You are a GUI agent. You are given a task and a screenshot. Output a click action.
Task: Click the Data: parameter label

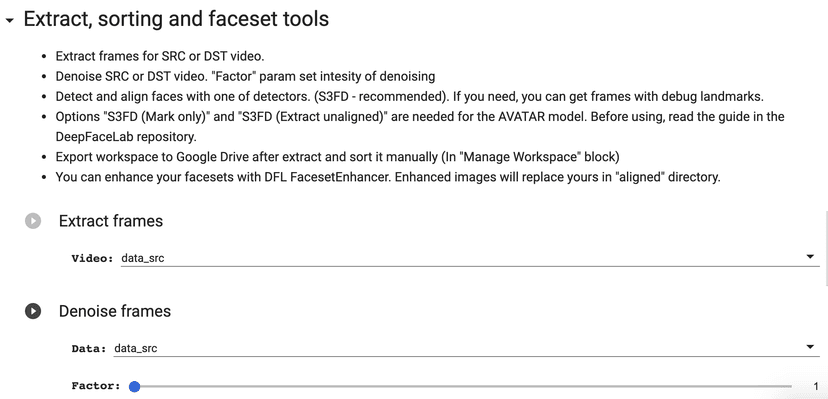89,348
